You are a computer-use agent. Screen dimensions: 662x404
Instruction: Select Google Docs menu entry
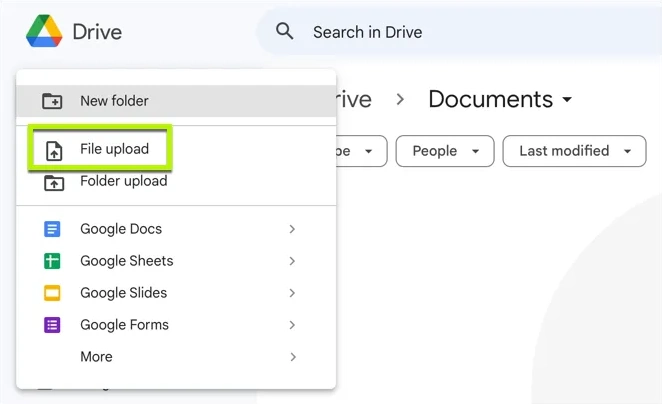[176, 229]
